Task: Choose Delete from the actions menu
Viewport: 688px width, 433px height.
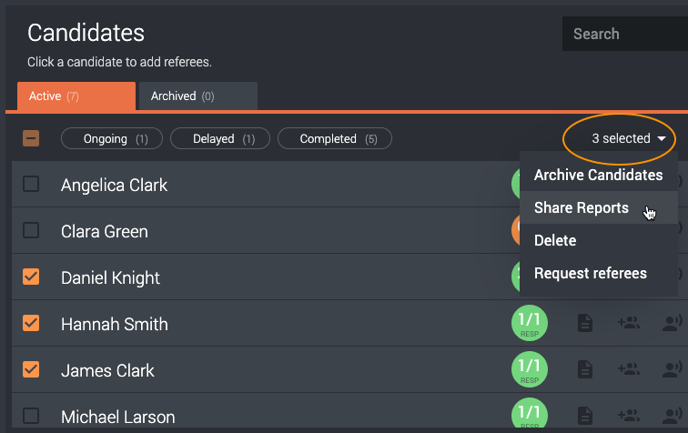Action: click(x=598, y=241)
